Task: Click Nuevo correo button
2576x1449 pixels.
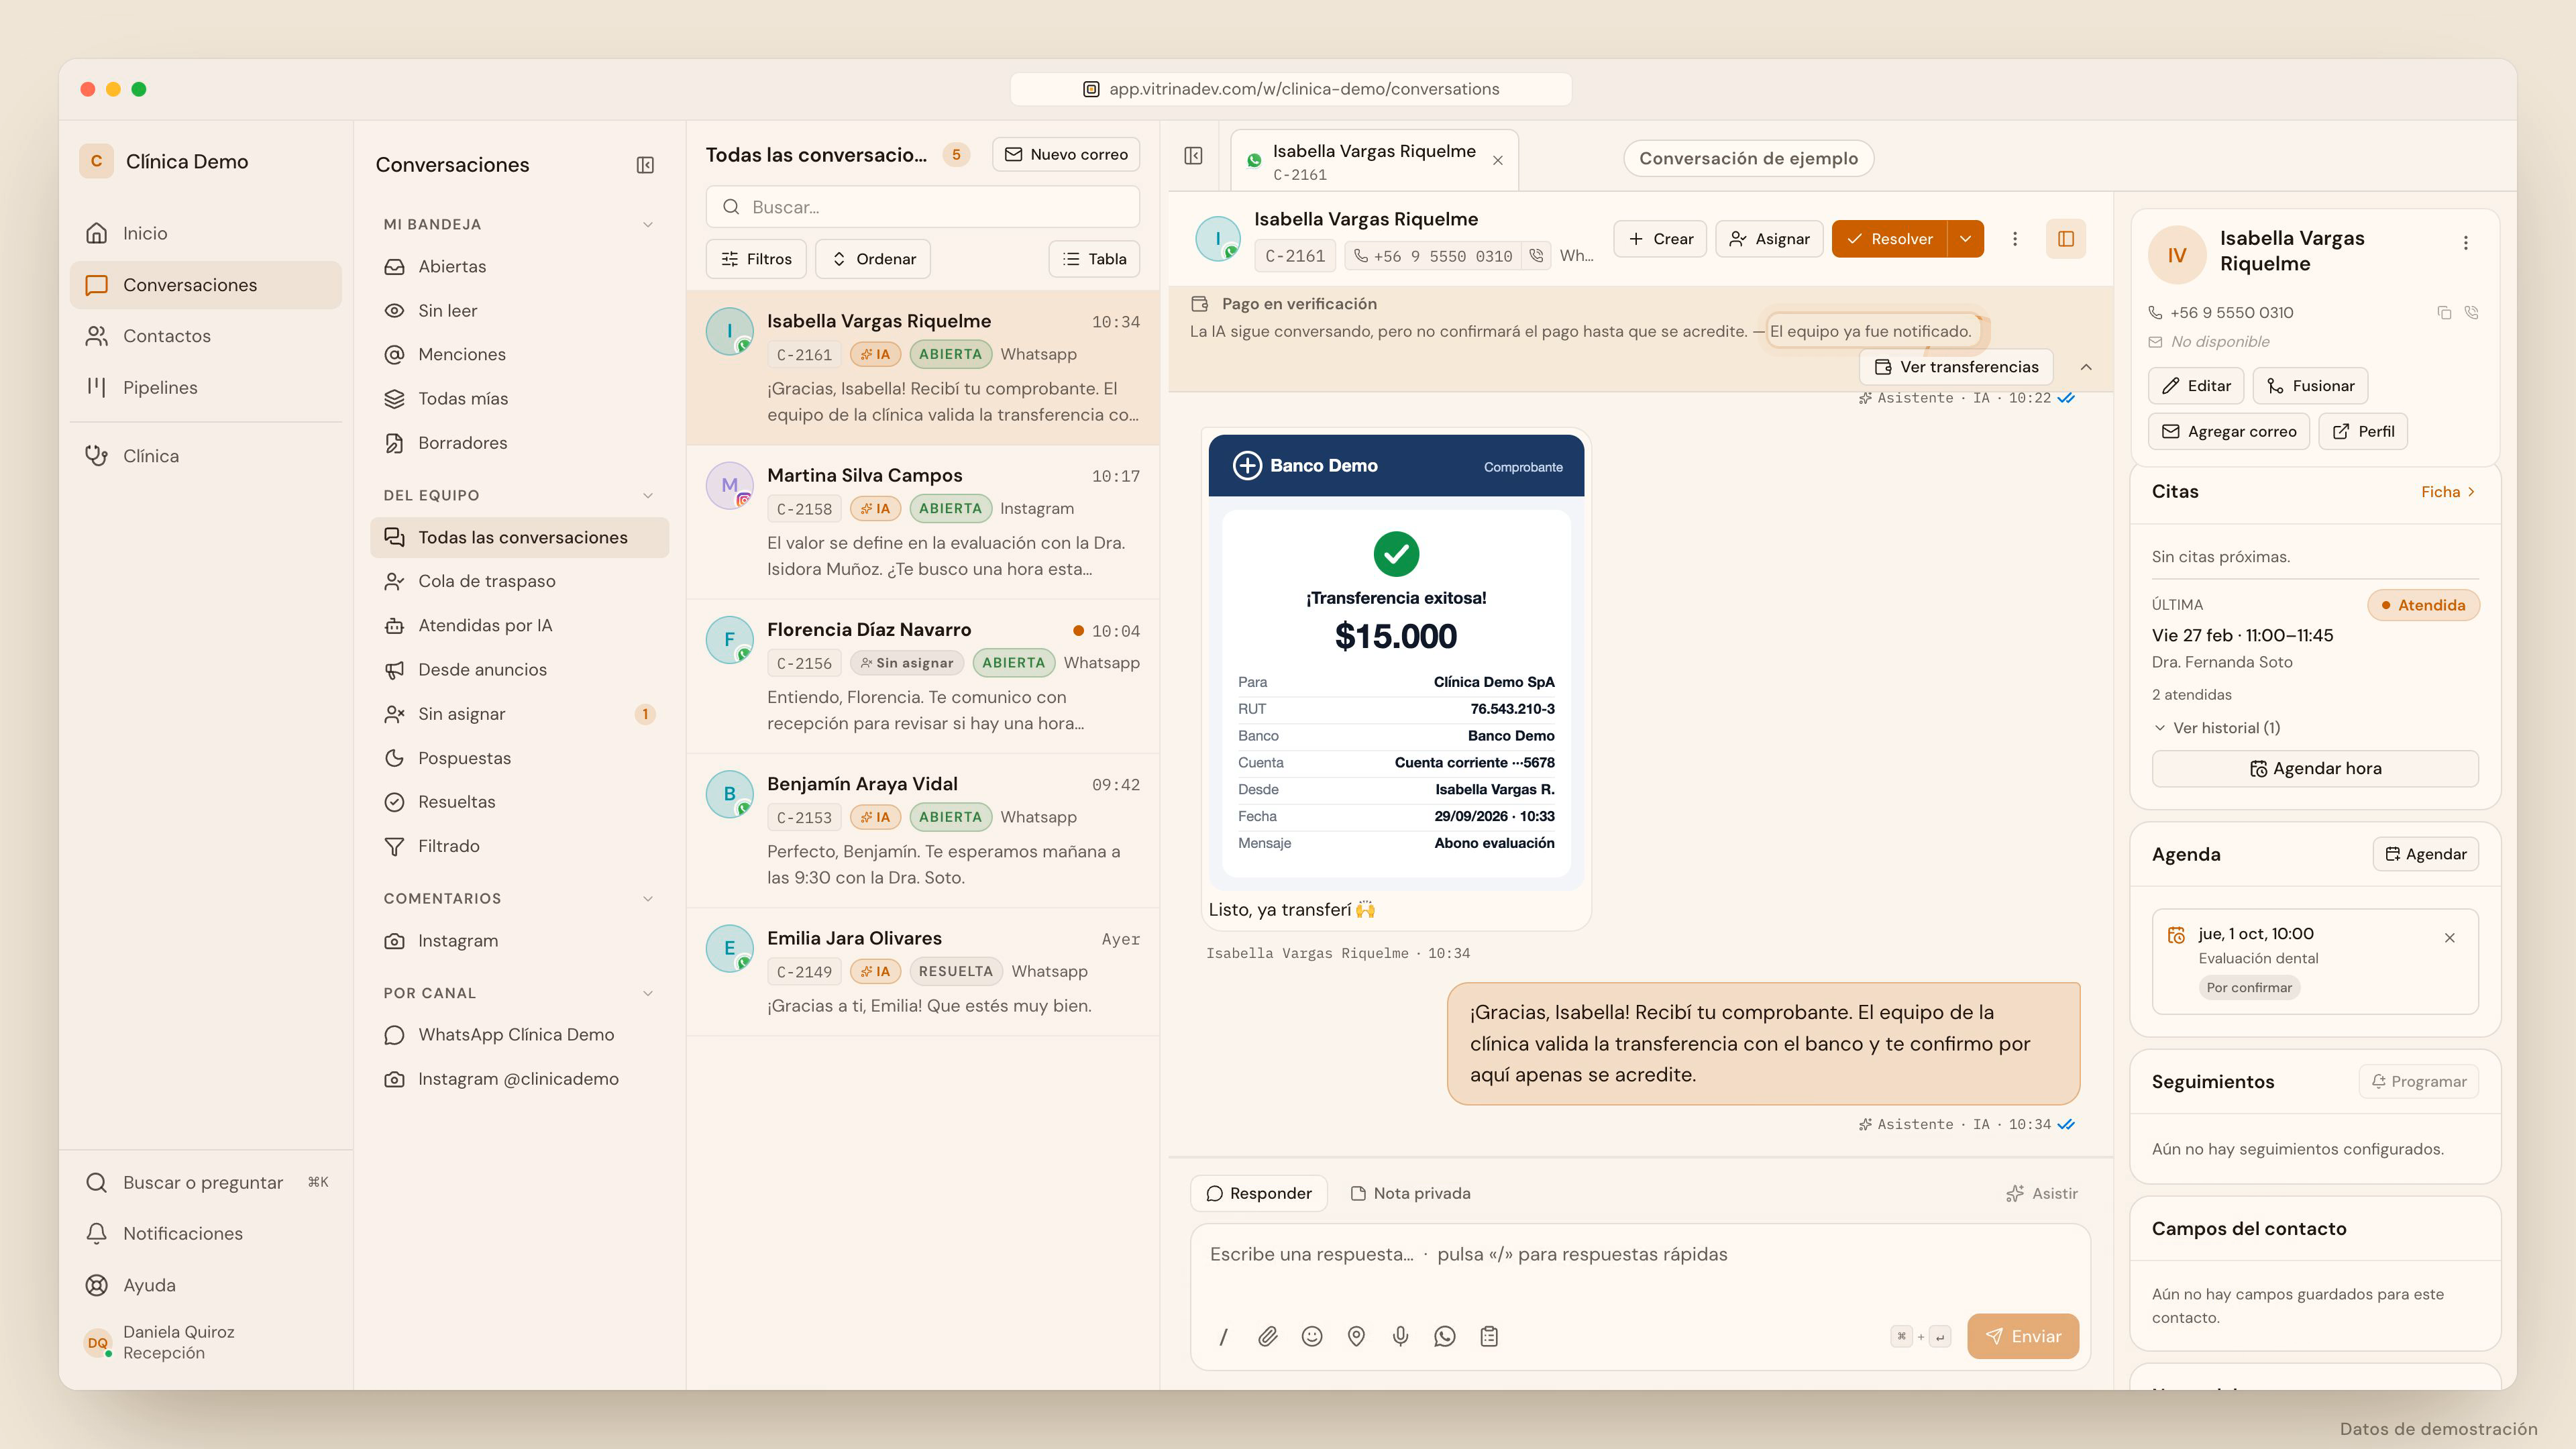Action: pos(1066,155)
